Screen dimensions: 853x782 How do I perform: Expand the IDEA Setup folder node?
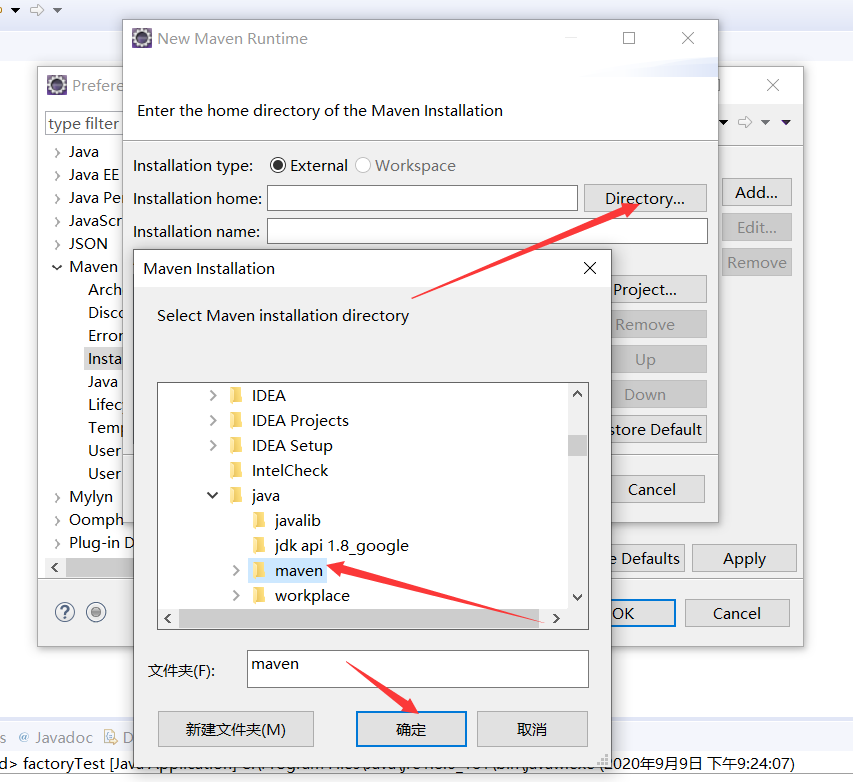click(213, 446)
